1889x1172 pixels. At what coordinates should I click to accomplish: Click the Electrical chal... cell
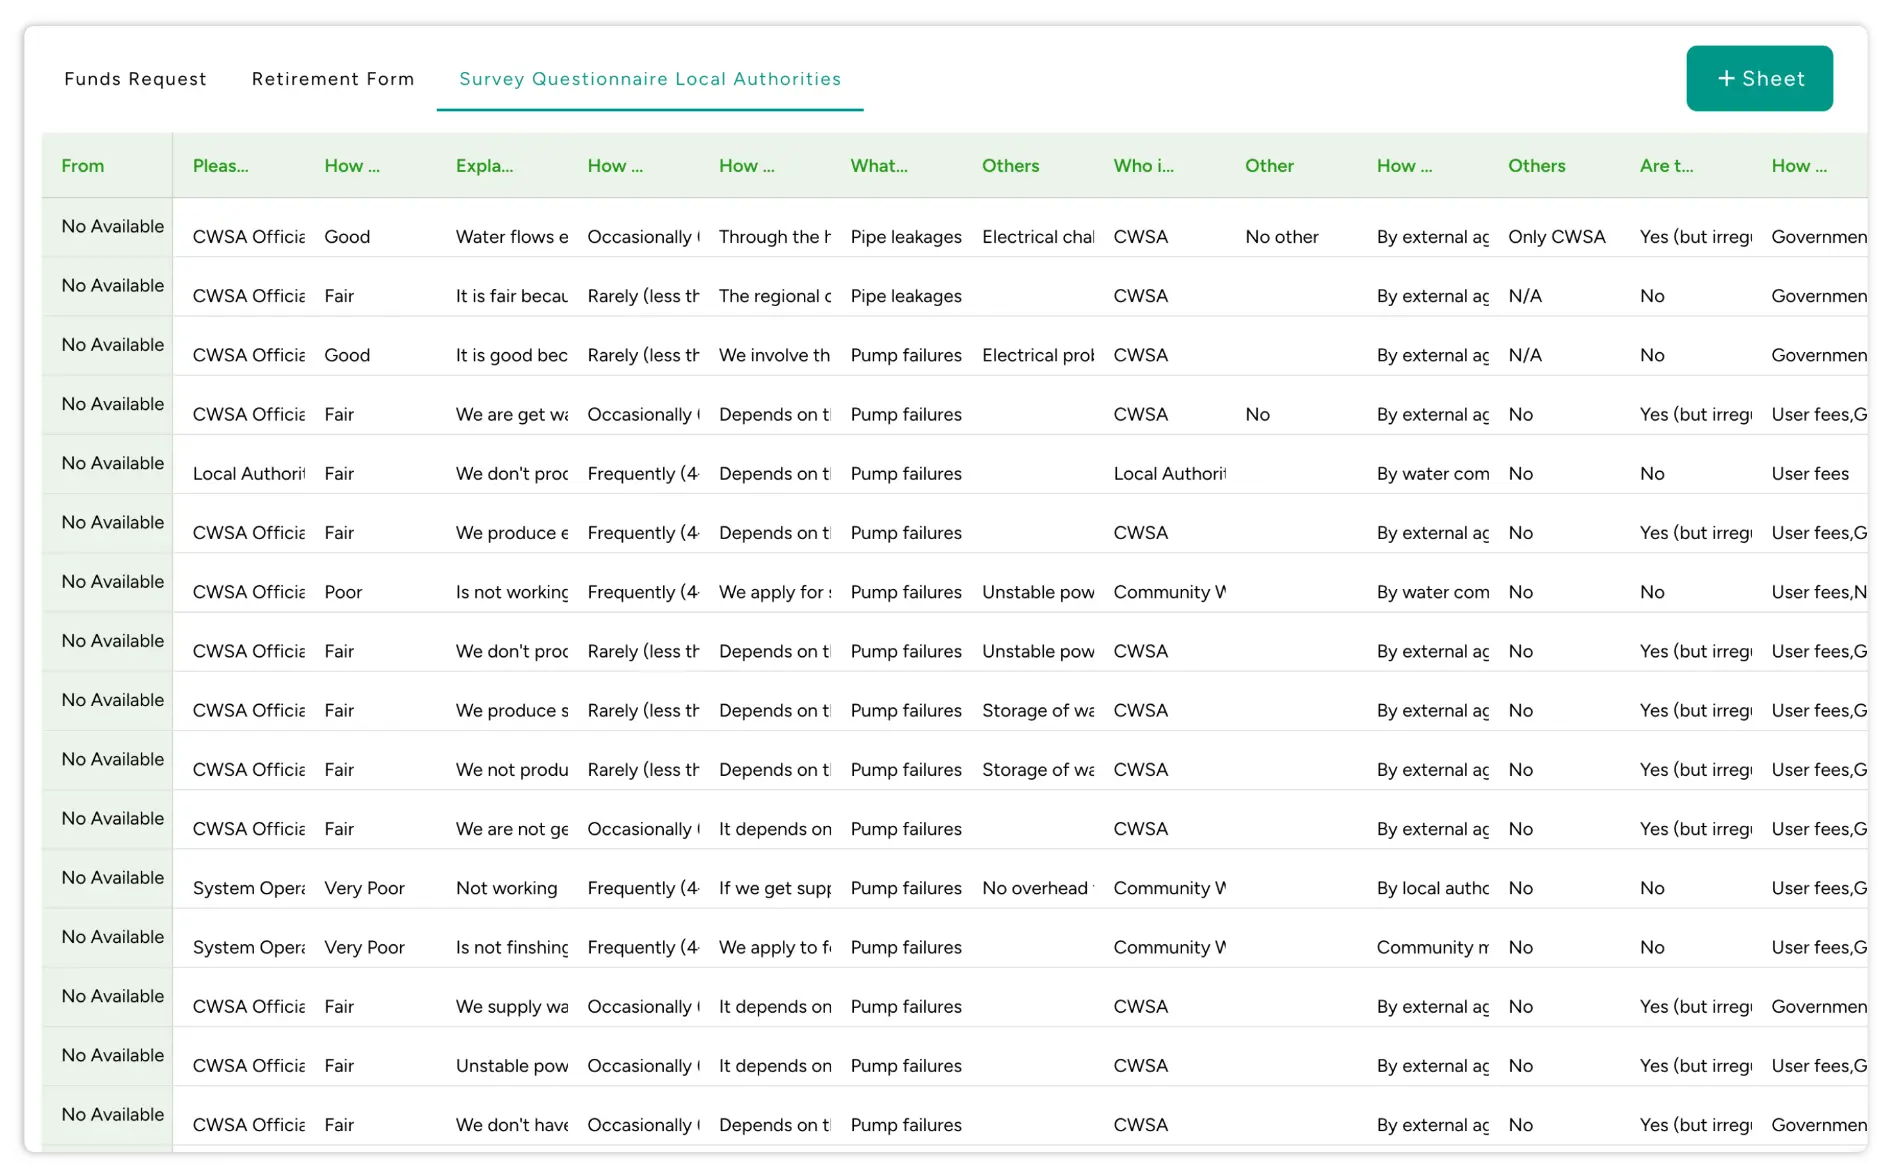coord(1037,237)
